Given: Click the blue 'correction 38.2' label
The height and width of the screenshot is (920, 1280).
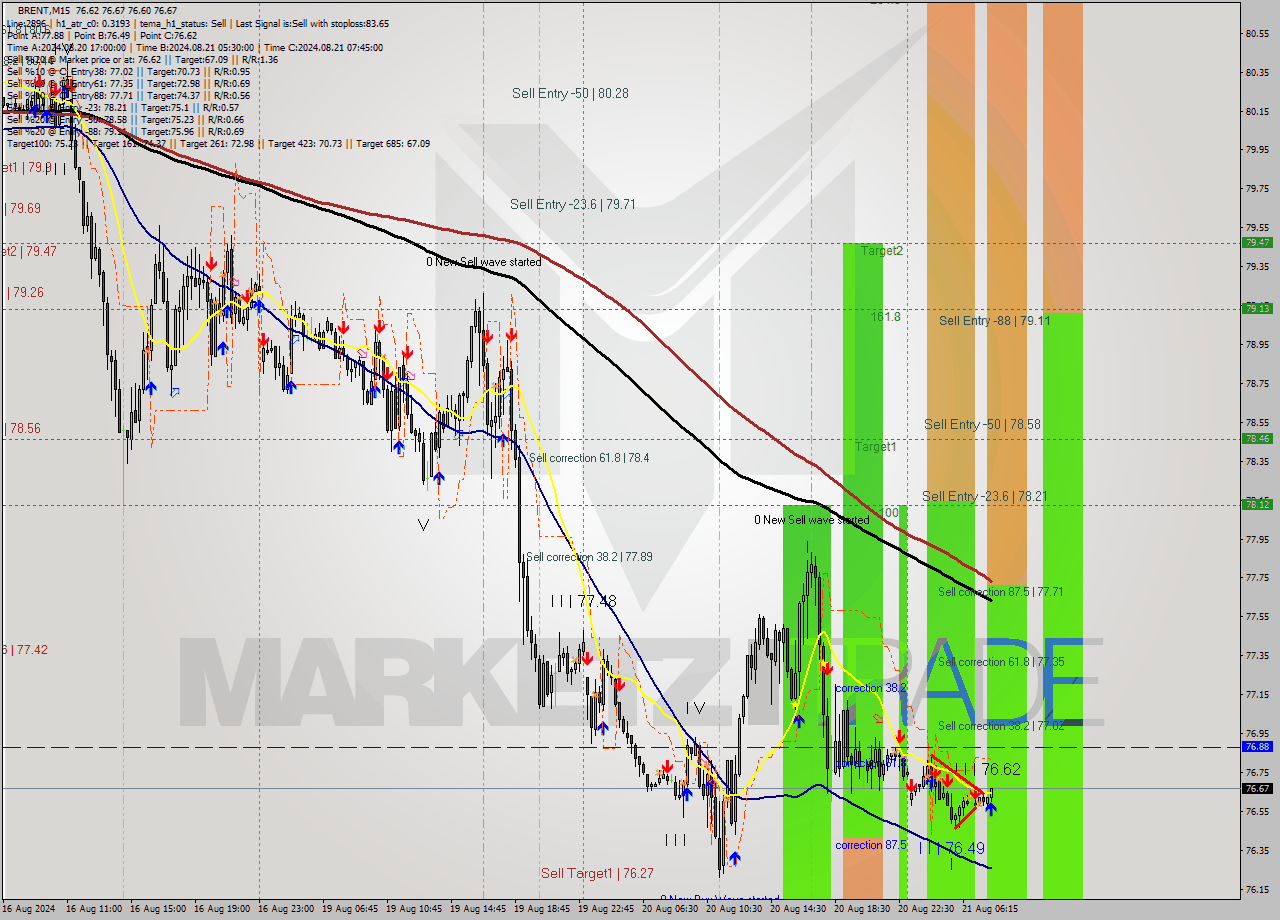Looking at the screenshot, I should tap(871, 688).
